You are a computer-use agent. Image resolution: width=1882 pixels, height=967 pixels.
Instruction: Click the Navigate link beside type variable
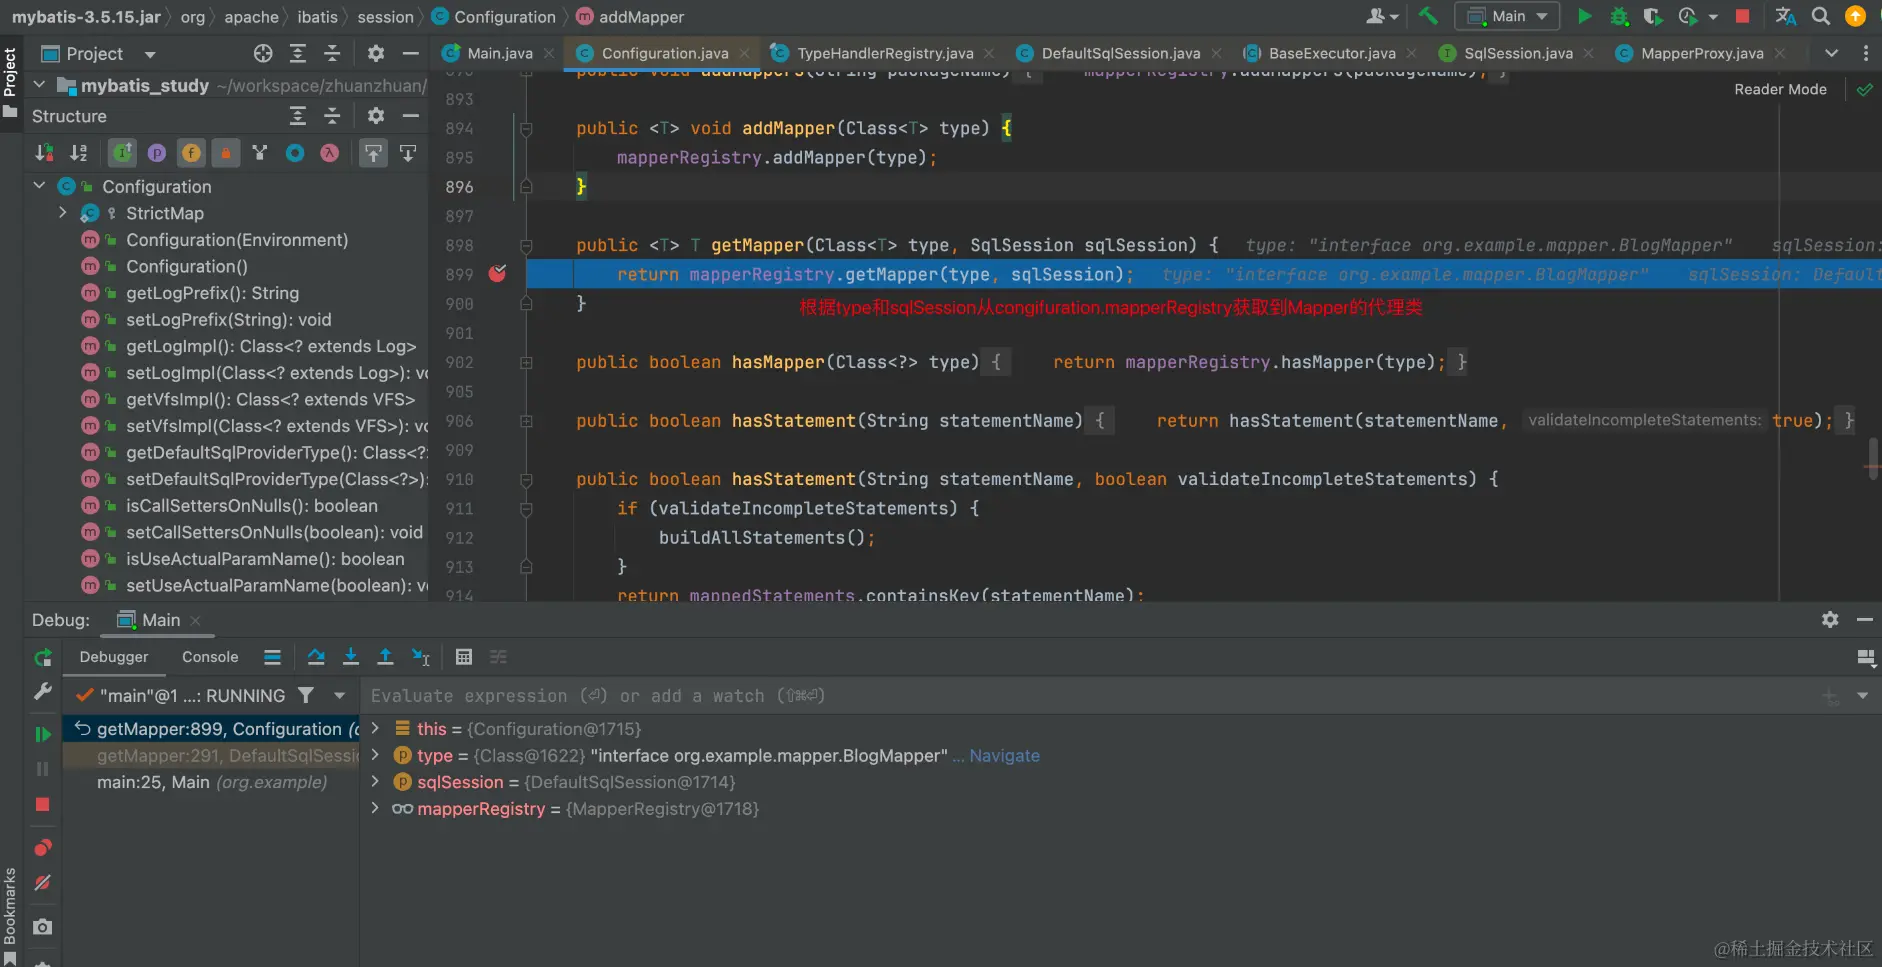pyautogui.click(x=1004, y=756)
